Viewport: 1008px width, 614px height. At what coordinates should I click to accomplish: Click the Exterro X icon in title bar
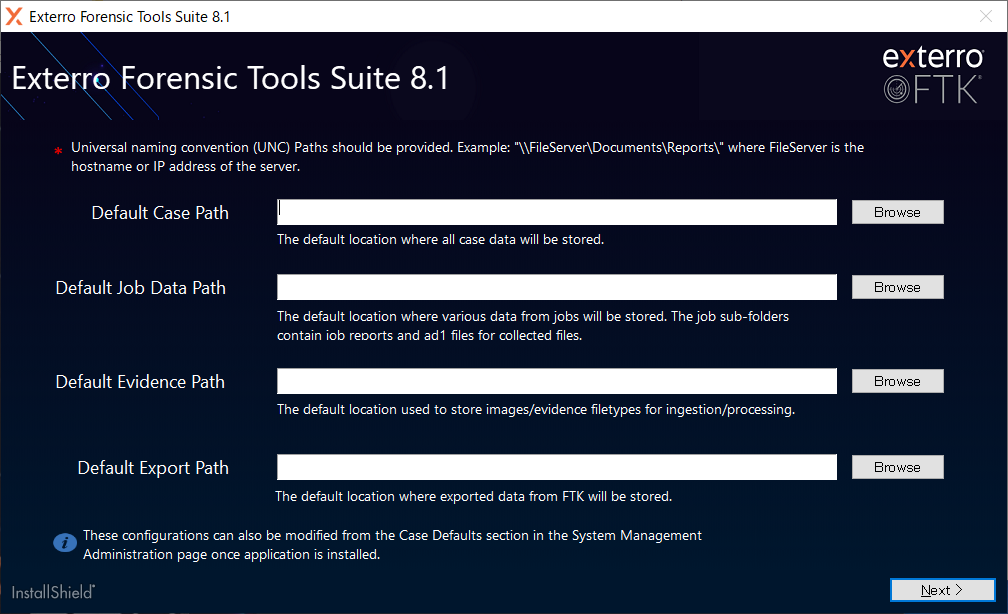[x=14, y=16]
